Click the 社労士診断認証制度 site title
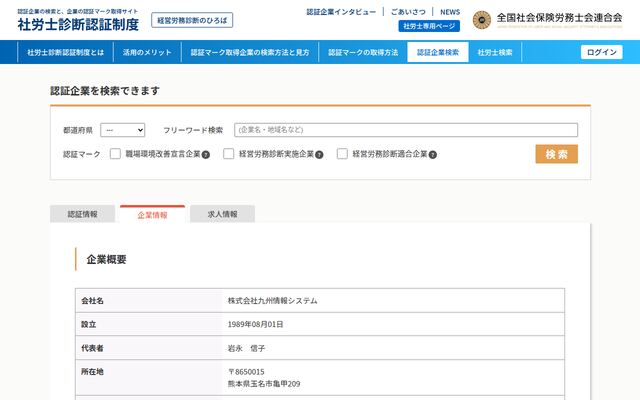Image resolution: width=640 pixels, height=400 pixels. click(78, 24)
